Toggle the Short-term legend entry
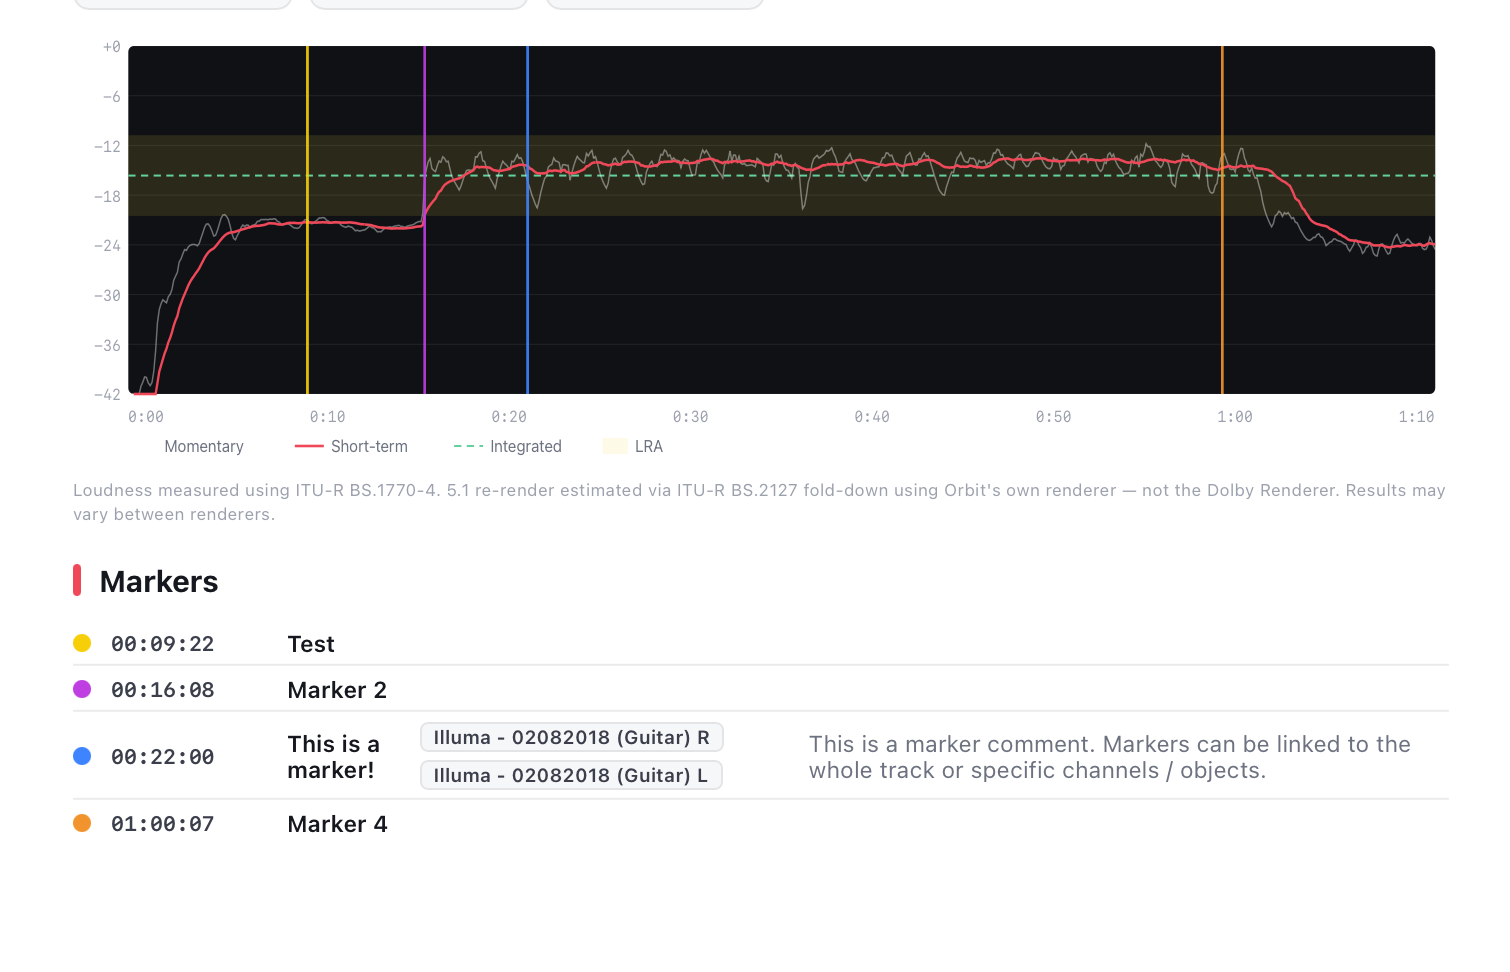Viewport: 1510px width, 972px height. tap(352, 447)
